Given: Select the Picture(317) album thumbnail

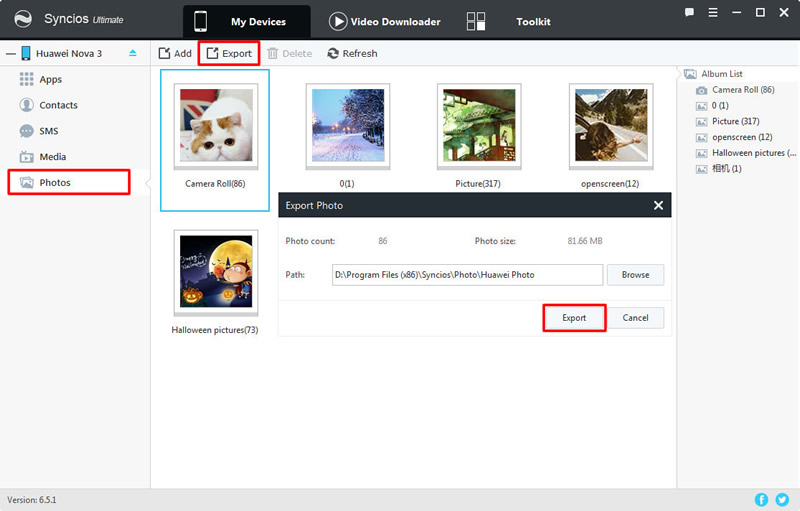Looking at the screenshot, I should (x=479, y=126).
